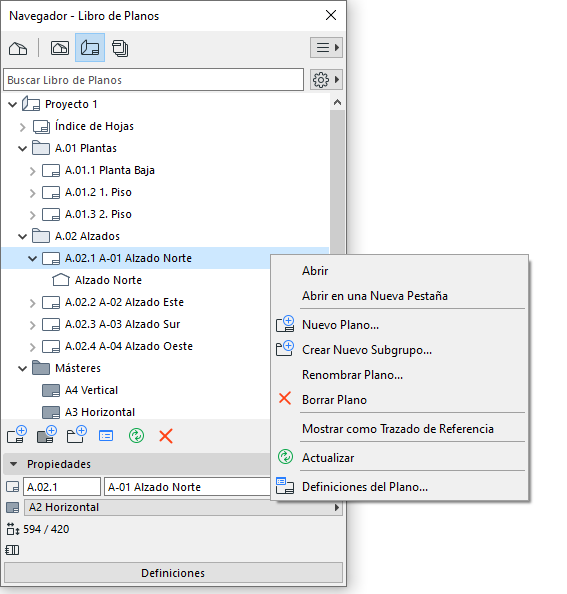Open search settings gear dropdown
The width and height of the screenshot is (567, 594).
[x=326, y=80]
